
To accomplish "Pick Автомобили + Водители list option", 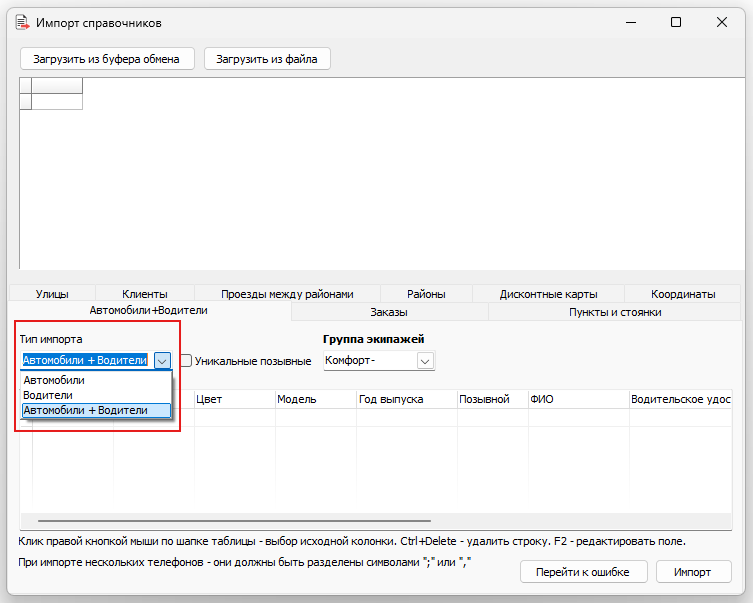I will click(x=85, y=410).
